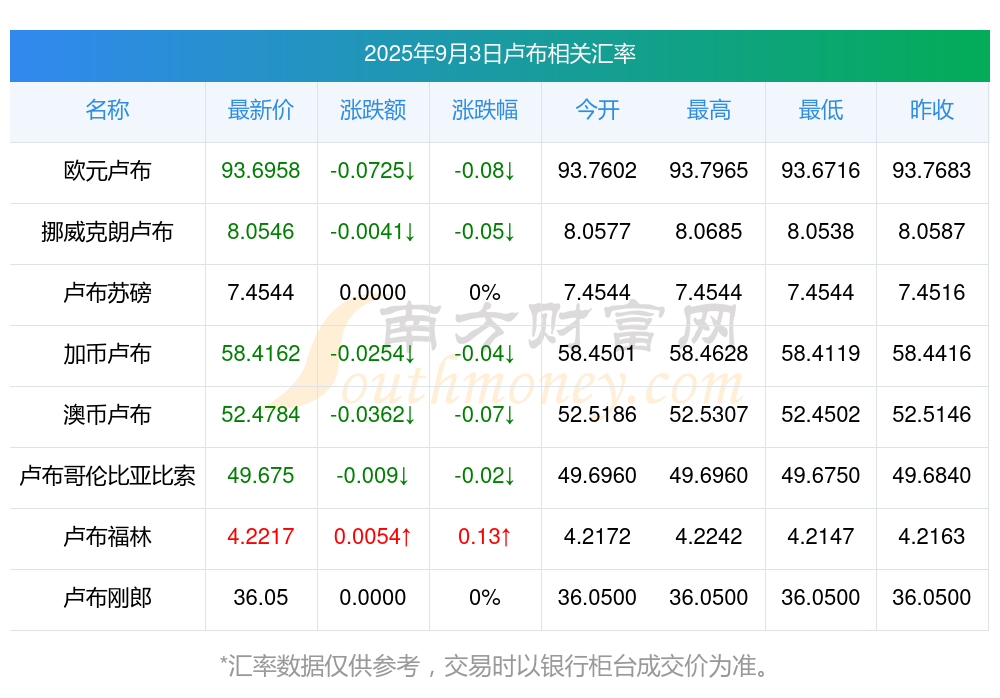Click previous close '49.6840'
Screen dimensions: 1000x698
coord(932,475)
